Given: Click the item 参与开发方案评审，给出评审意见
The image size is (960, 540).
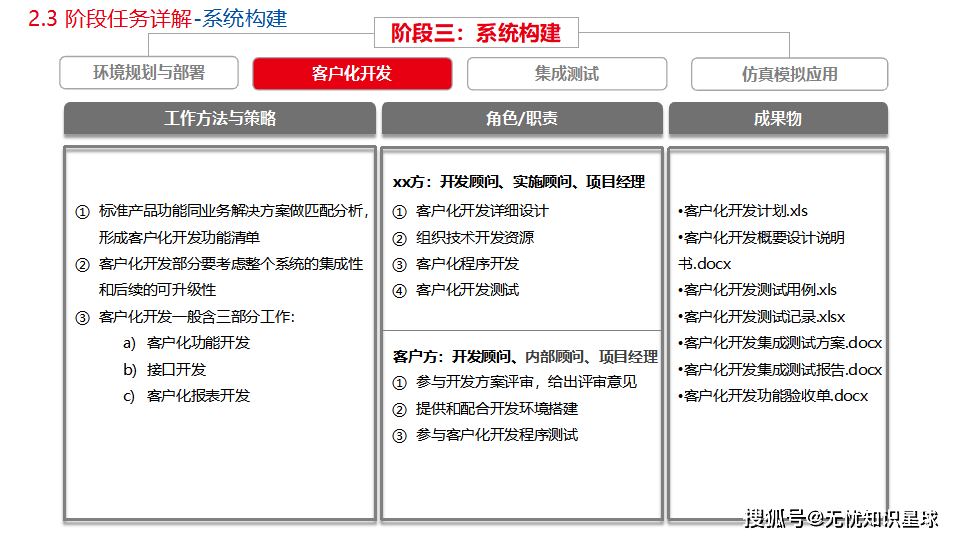Looking at the screenshot, I should [527, 382].
